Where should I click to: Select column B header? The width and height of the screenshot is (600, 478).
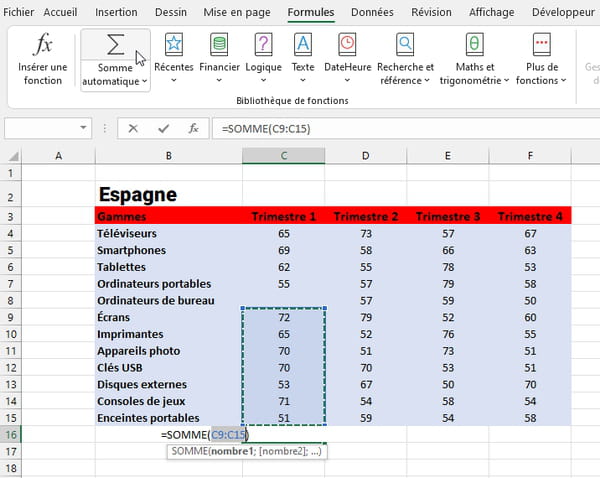coord(169,156)
